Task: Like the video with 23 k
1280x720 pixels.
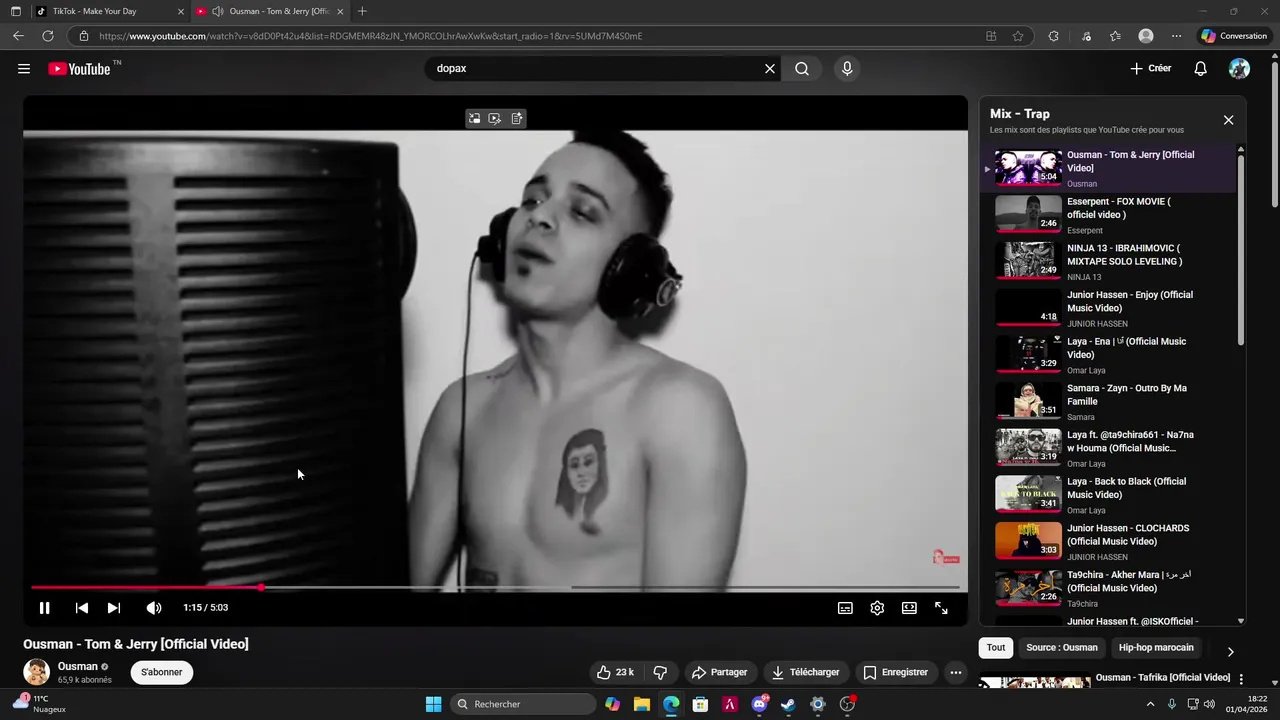Action: tap(615, 672)
